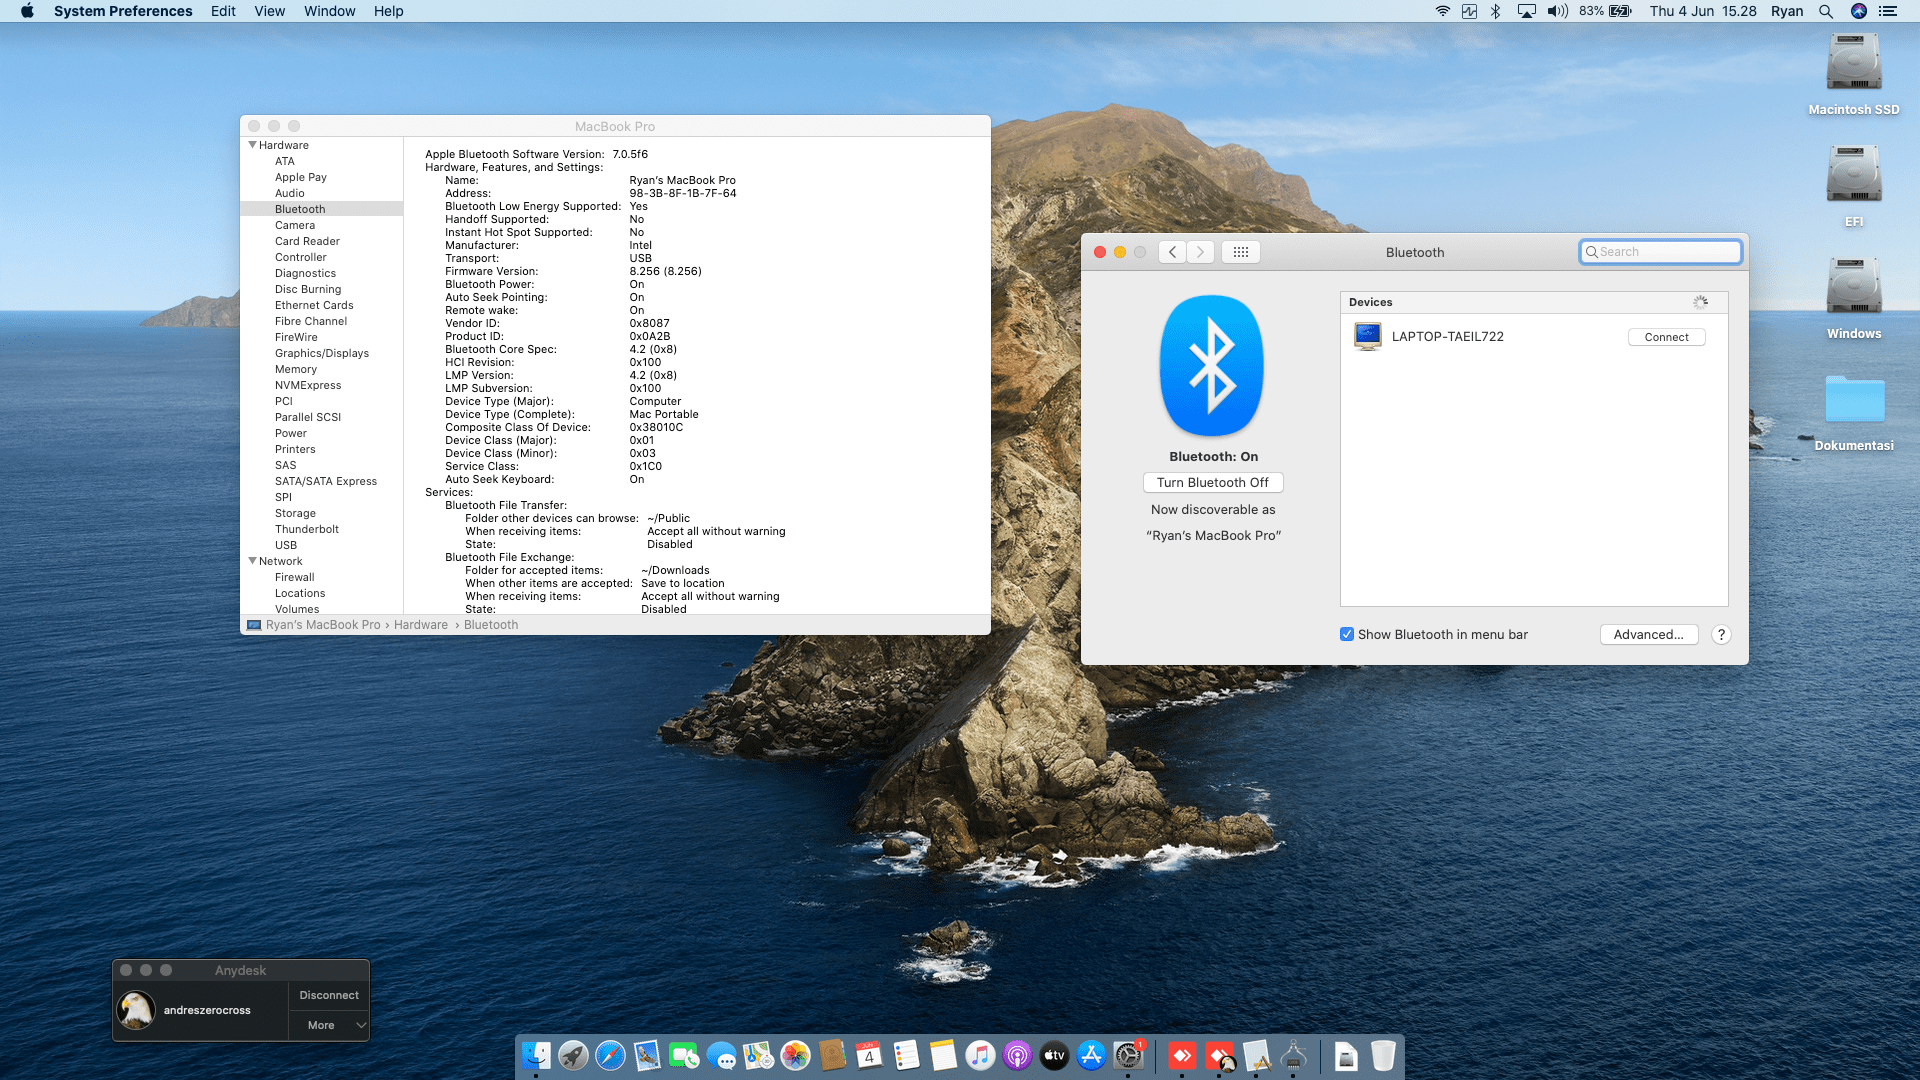1920x1080 pixels.
Task: Activate Siri from the menu bar
Action: point(1859,11)
